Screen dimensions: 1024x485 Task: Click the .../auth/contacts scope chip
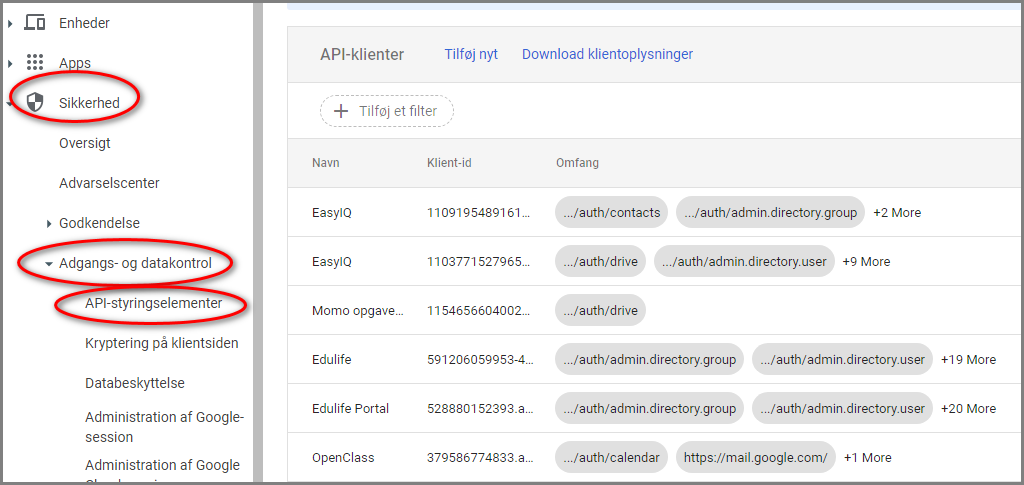point(611,213)
